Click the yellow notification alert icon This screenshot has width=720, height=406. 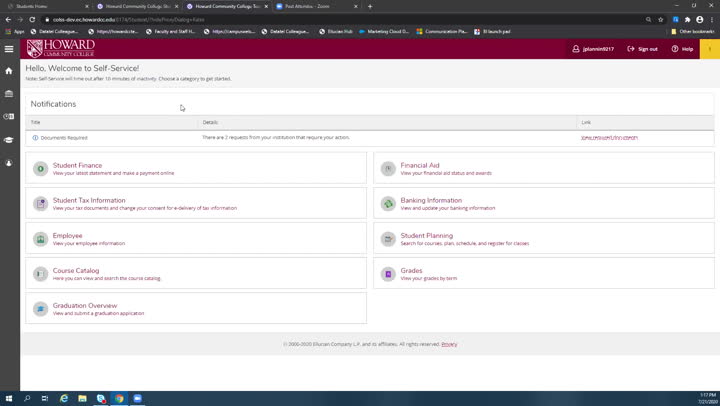coord(710,49)
